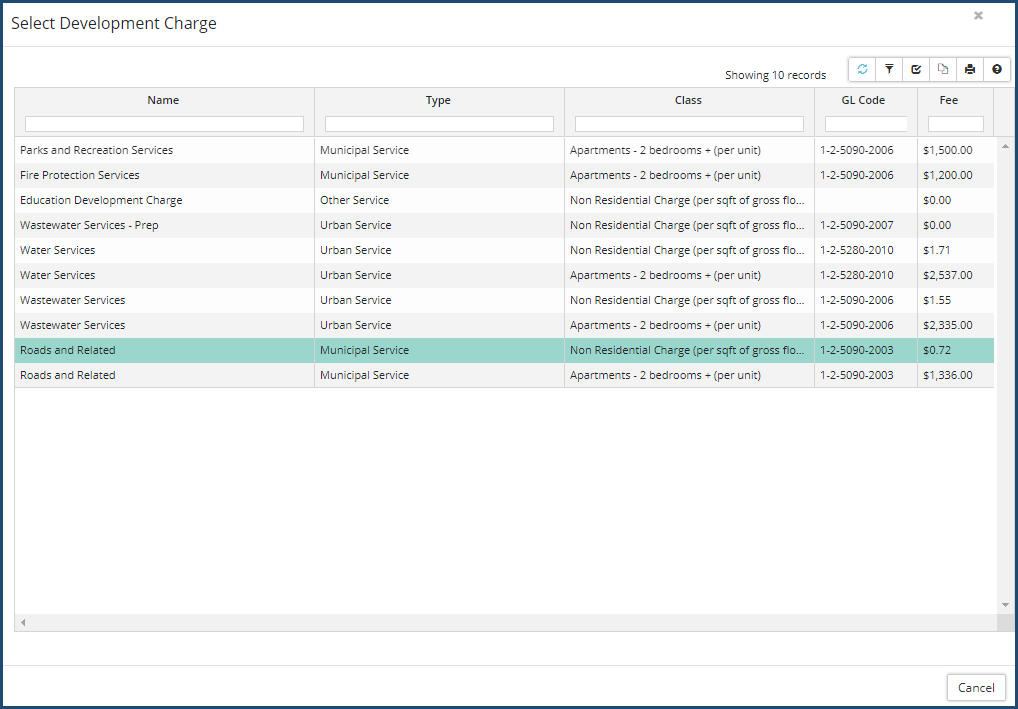1018x709 pixels.
Task: Click the select-all checkmark icon
Action: click(916, 69)
